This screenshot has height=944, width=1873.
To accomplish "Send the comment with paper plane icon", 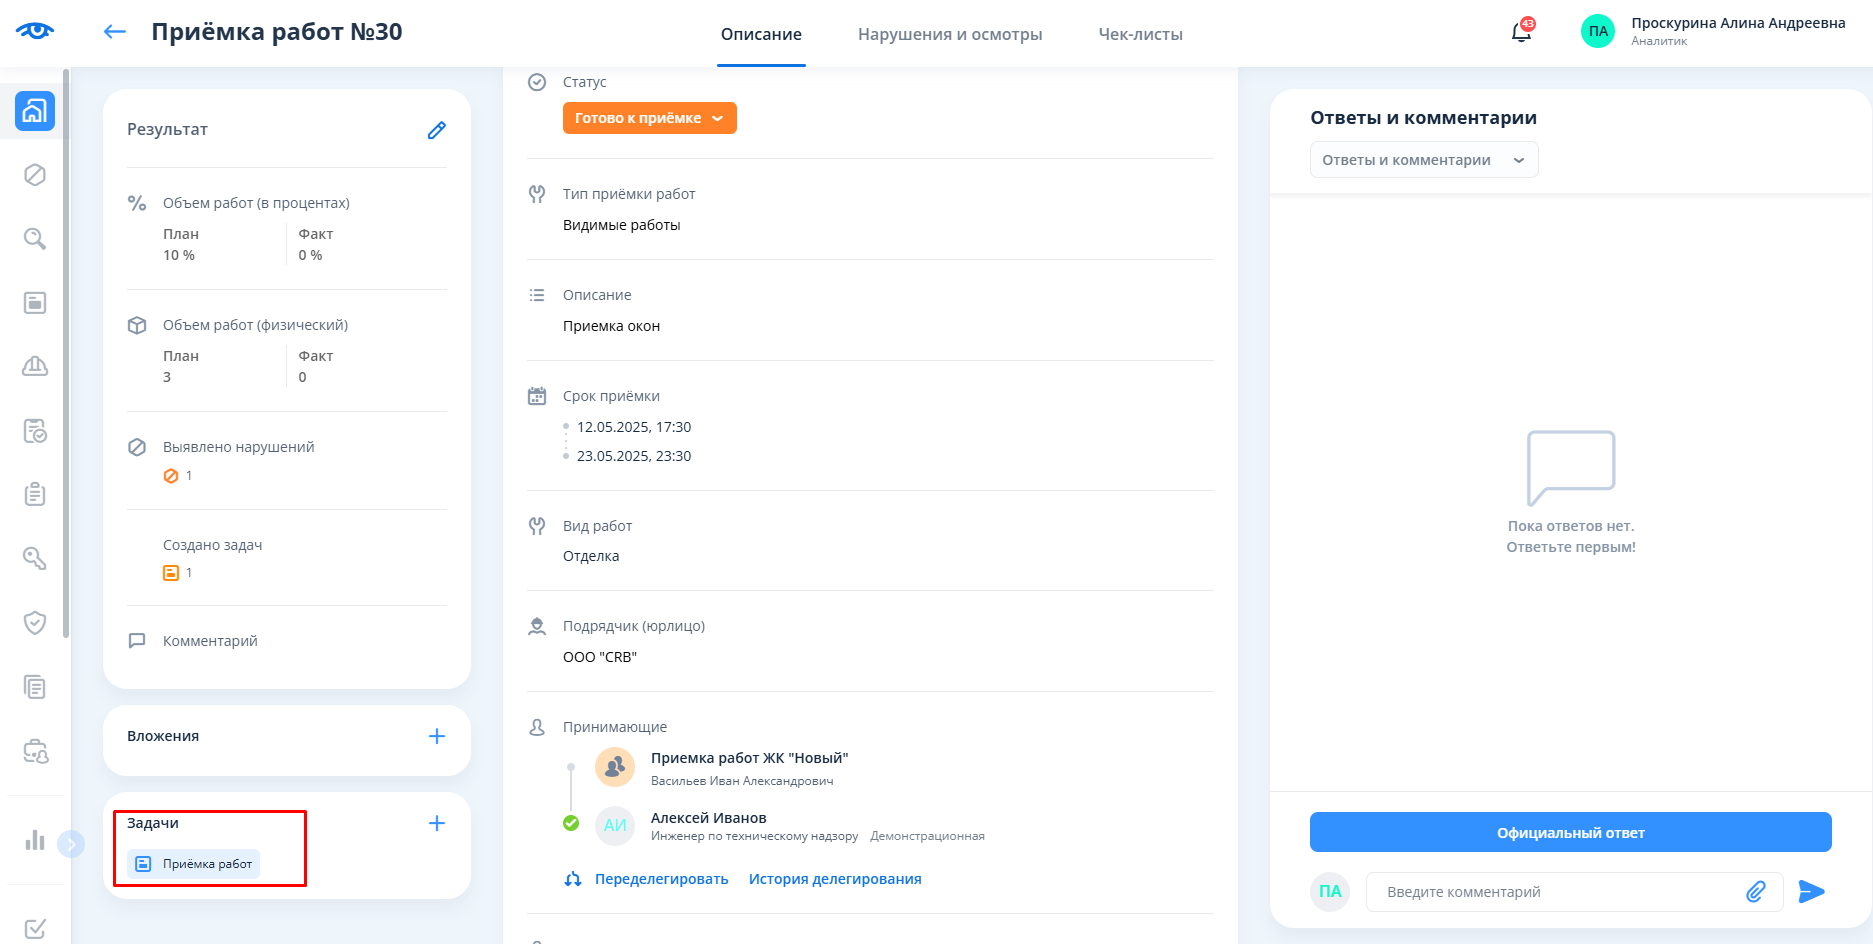I will click(1811, 892).
